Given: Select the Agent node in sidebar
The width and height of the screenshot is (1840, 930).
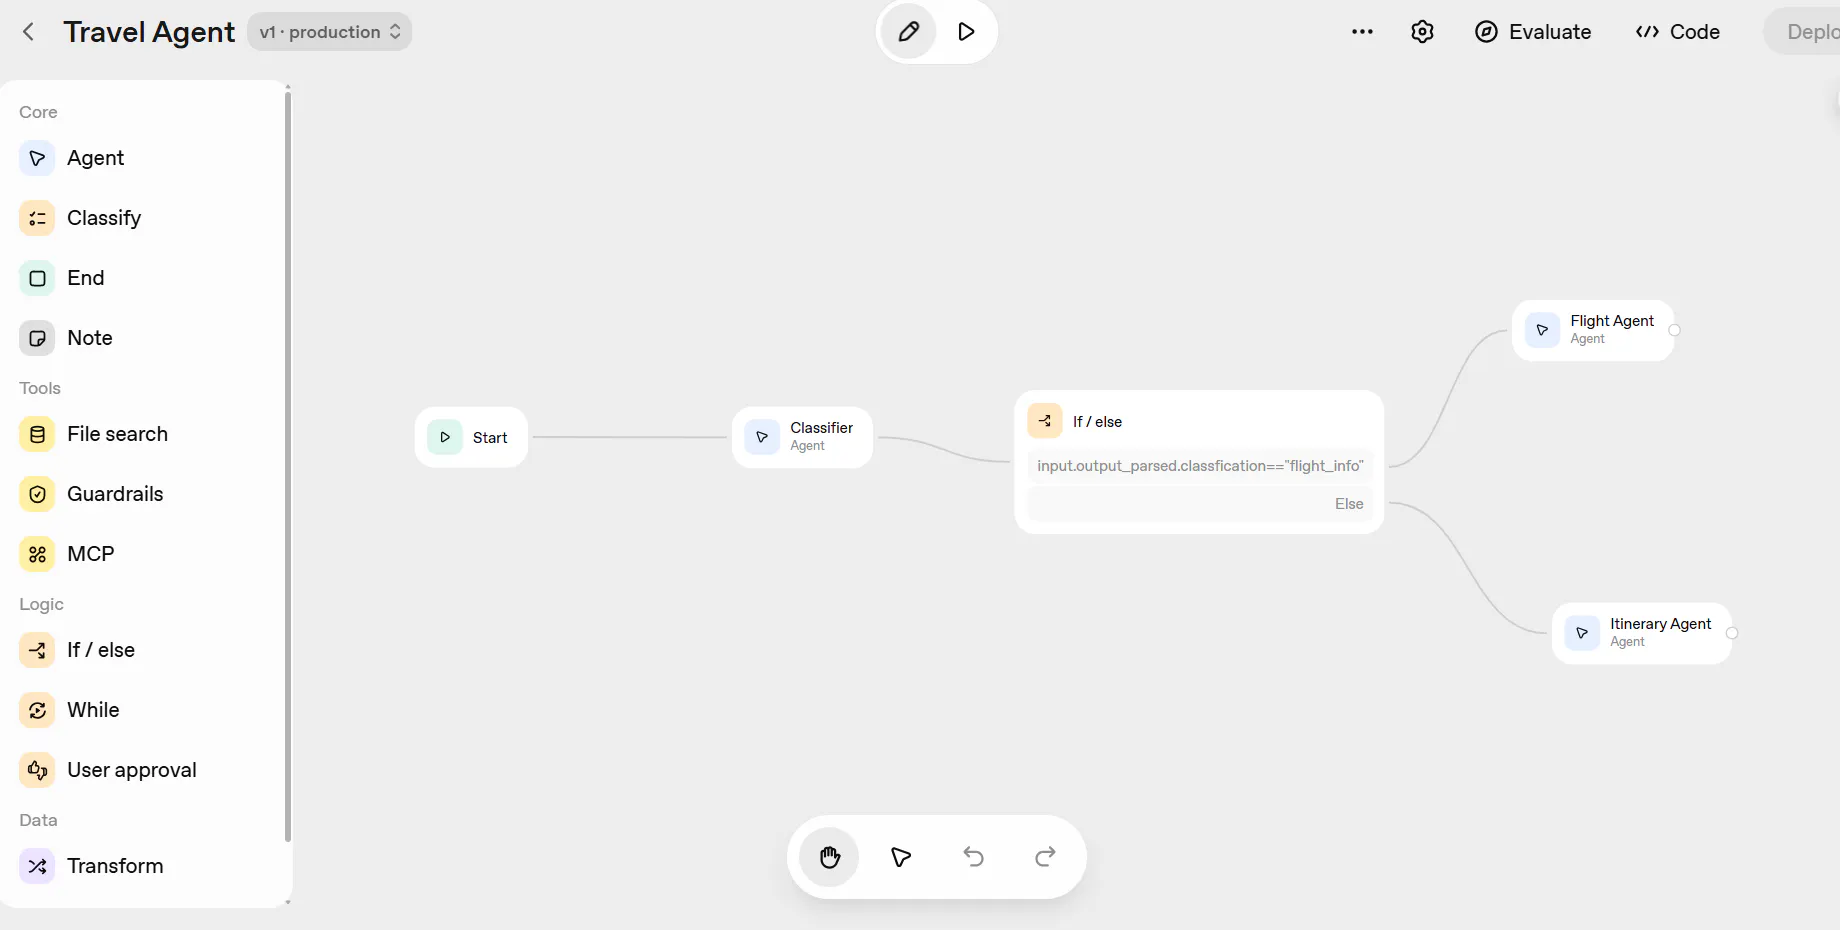Looking at the screenshot, I should 95,158.
